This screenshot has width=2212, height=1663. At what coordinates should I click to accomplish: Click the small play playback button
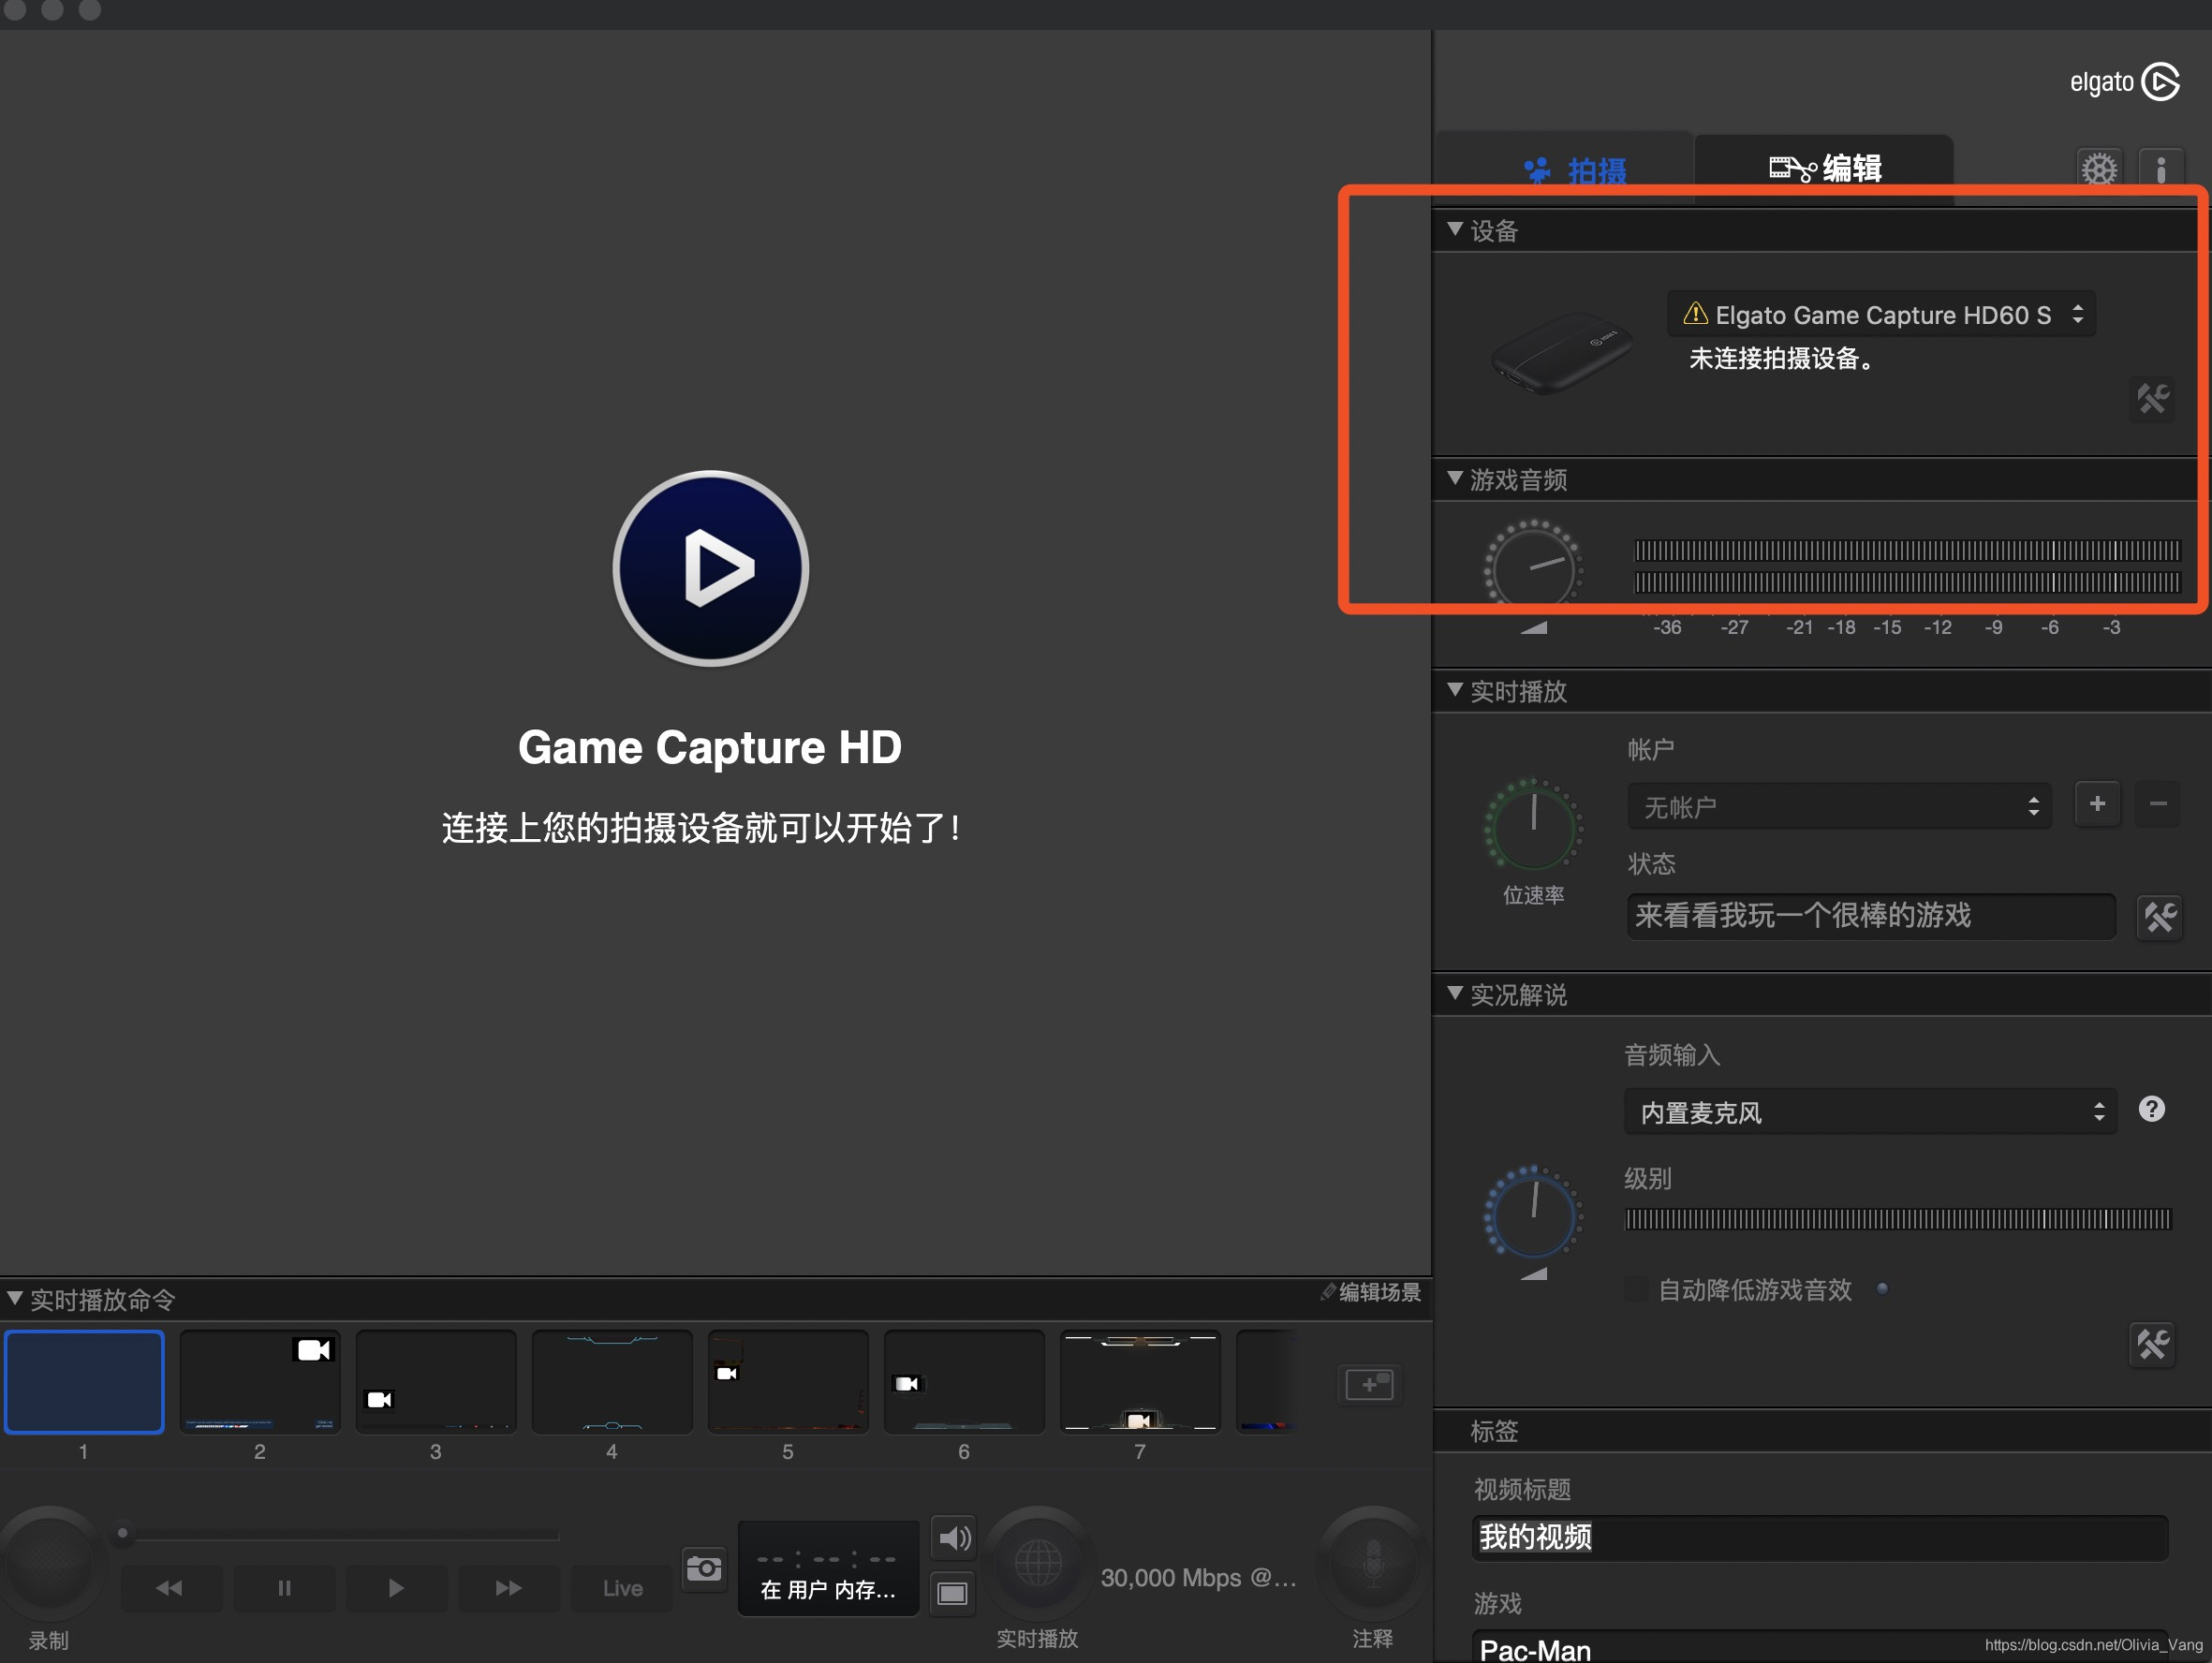pos(396,1588)
